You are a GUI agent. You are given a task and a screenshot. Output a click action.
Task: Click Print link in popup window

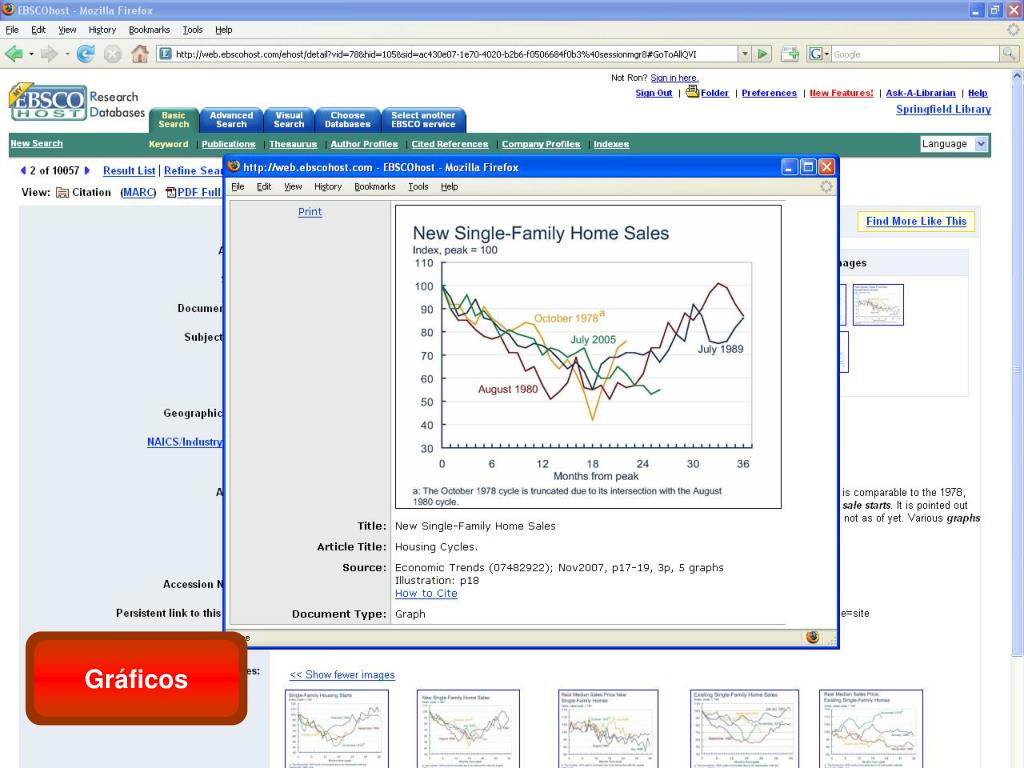coord(310,212)
